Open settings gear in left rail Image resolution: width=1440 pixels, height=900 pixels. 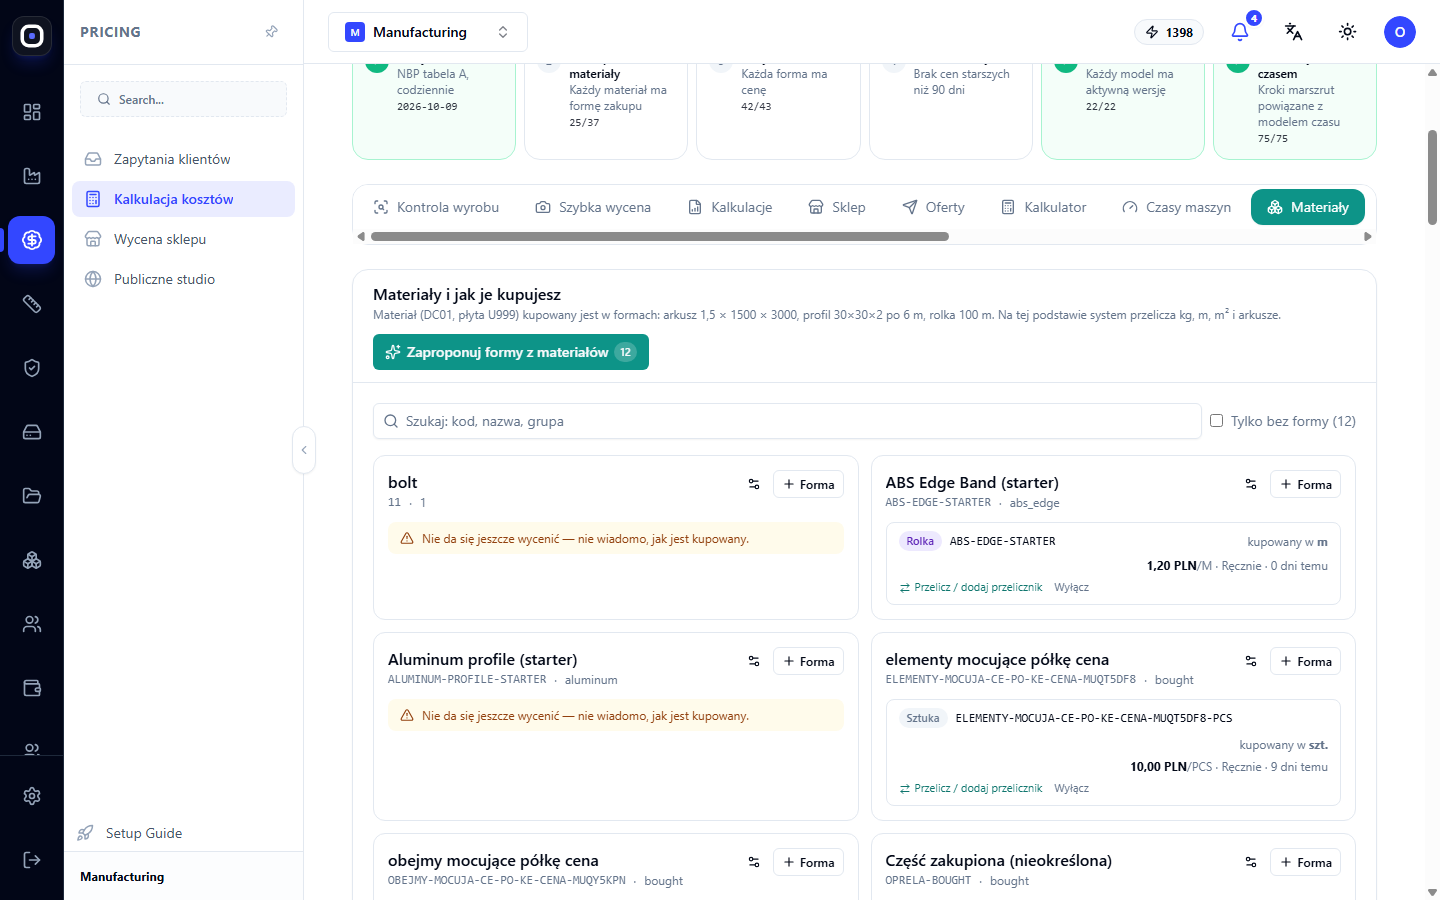pyautogui.click(x=32, y=796)
